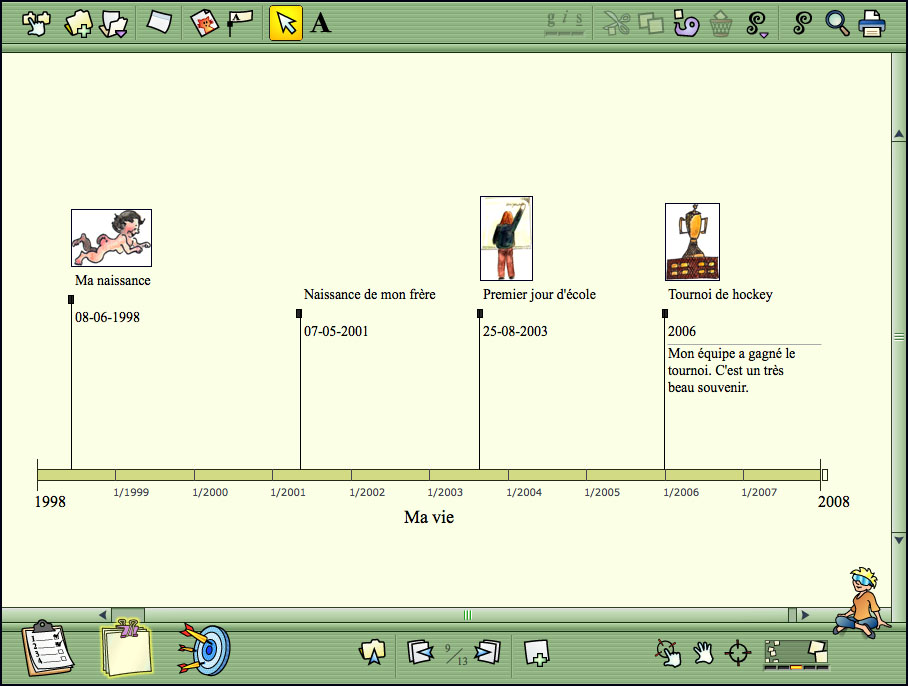Click the 'Premier jour d'école' event label
Viewport: 908px width, 686px height.
[539, 294]
